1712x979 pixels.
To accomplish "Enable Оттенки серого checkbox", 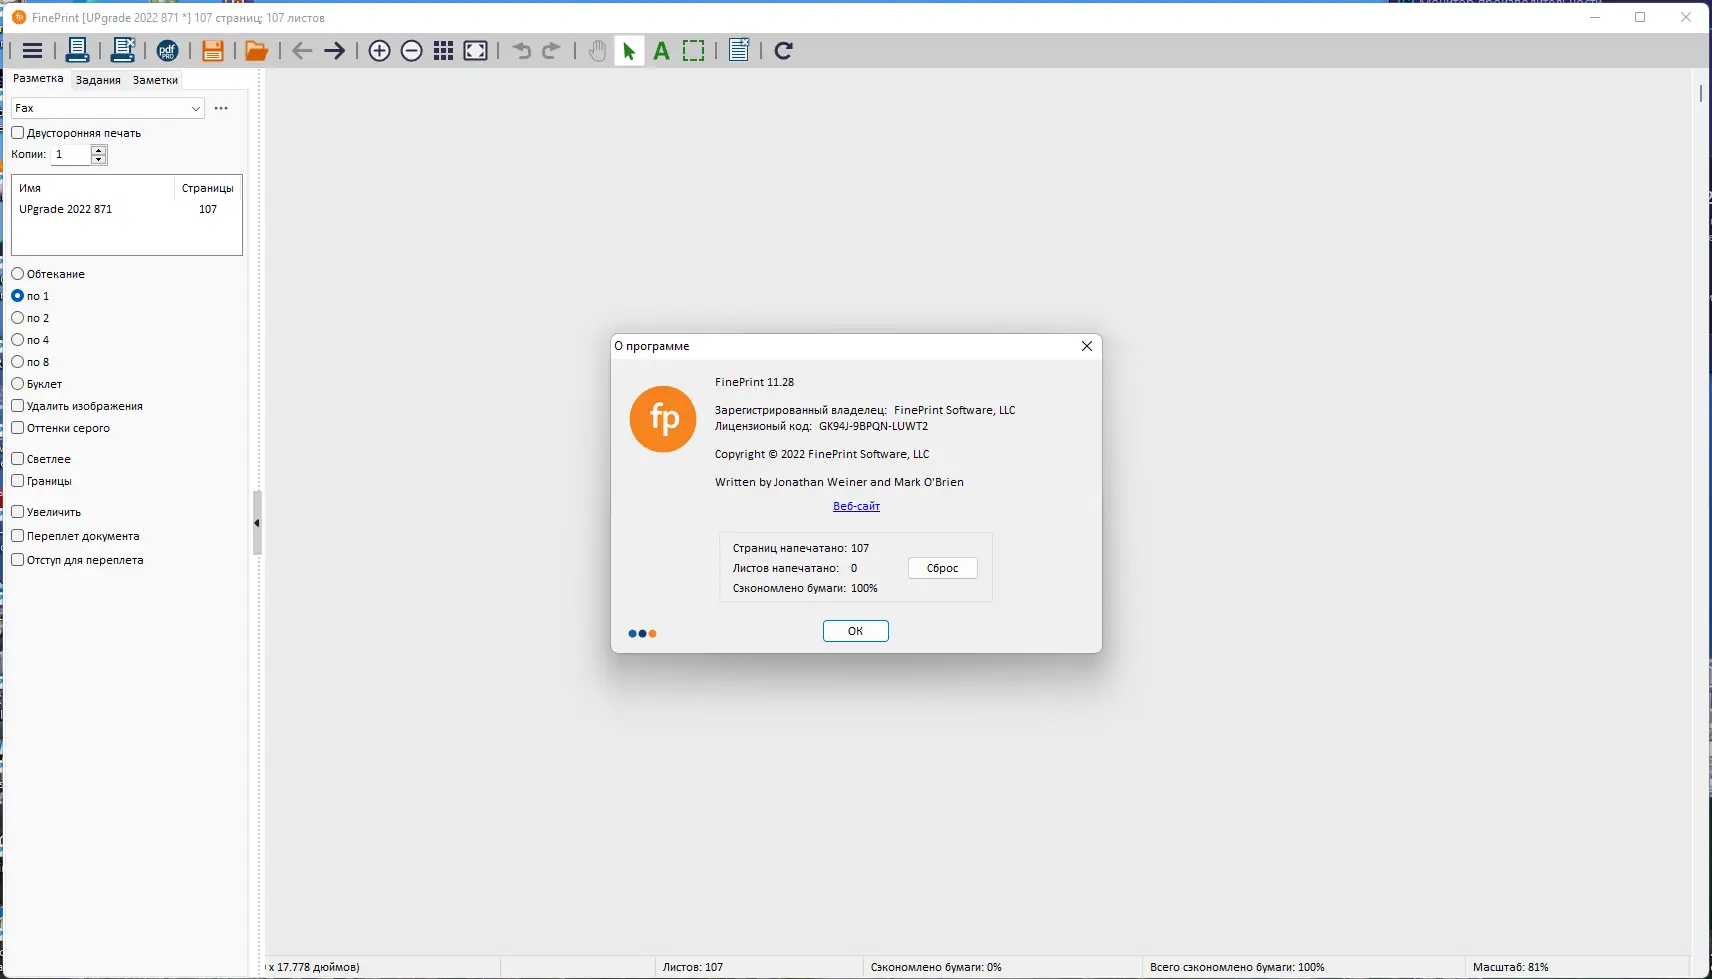I will (x=18, y=428).
